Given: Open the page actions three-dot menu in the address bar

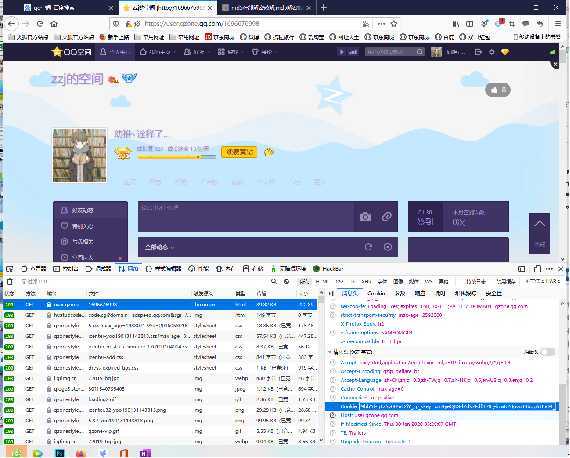Looking at the screenshot, I should click(381, 24).
